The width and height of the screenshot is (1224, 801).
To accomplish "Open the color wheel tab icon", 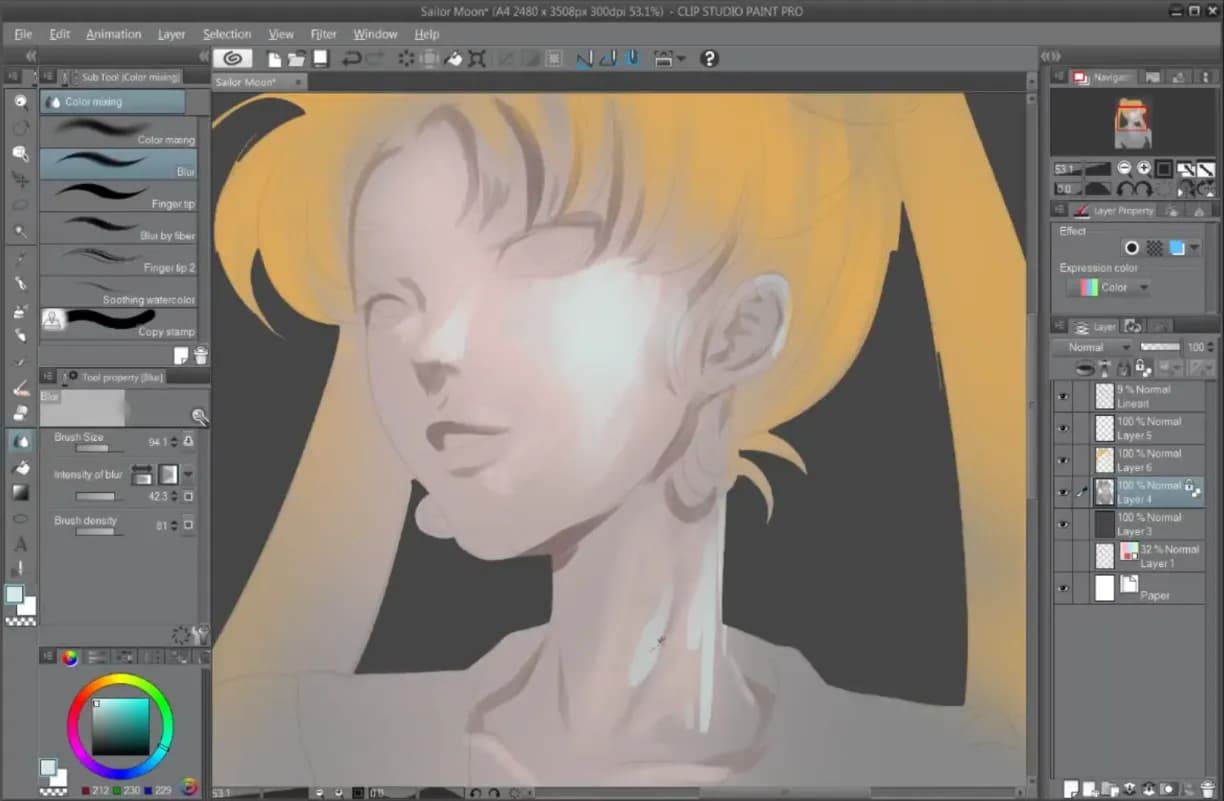I will 70,657.
